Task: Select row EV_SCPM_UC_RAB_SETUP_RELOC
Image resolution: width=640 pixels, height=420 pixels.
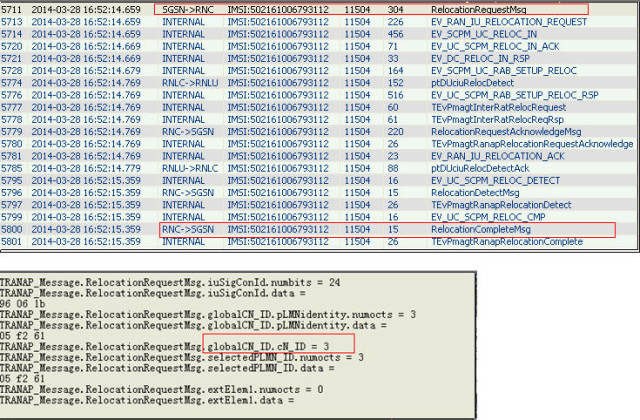Action: click(x=319, y=71)
